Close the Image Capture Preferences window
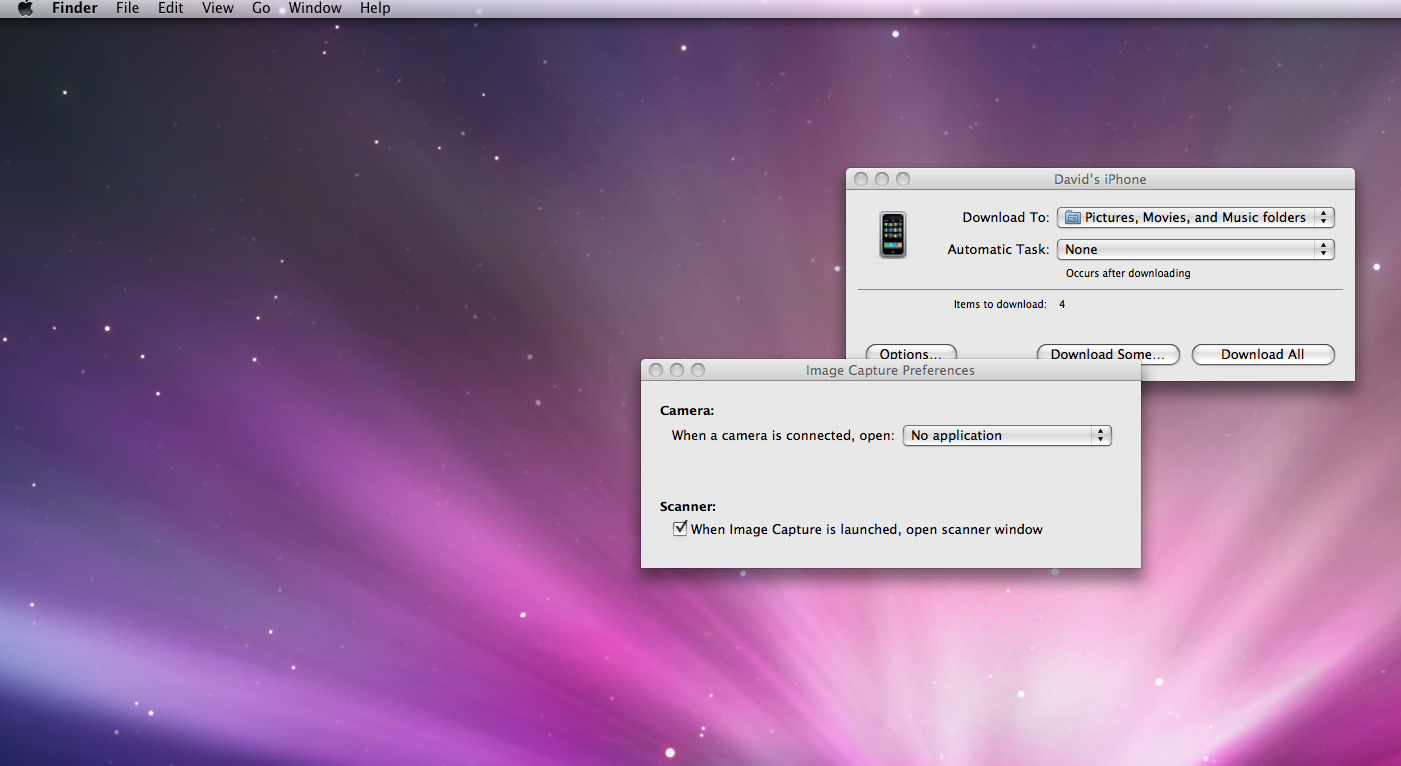The image size is (1401, 766). pyautogui.click(x=656, y=370)
